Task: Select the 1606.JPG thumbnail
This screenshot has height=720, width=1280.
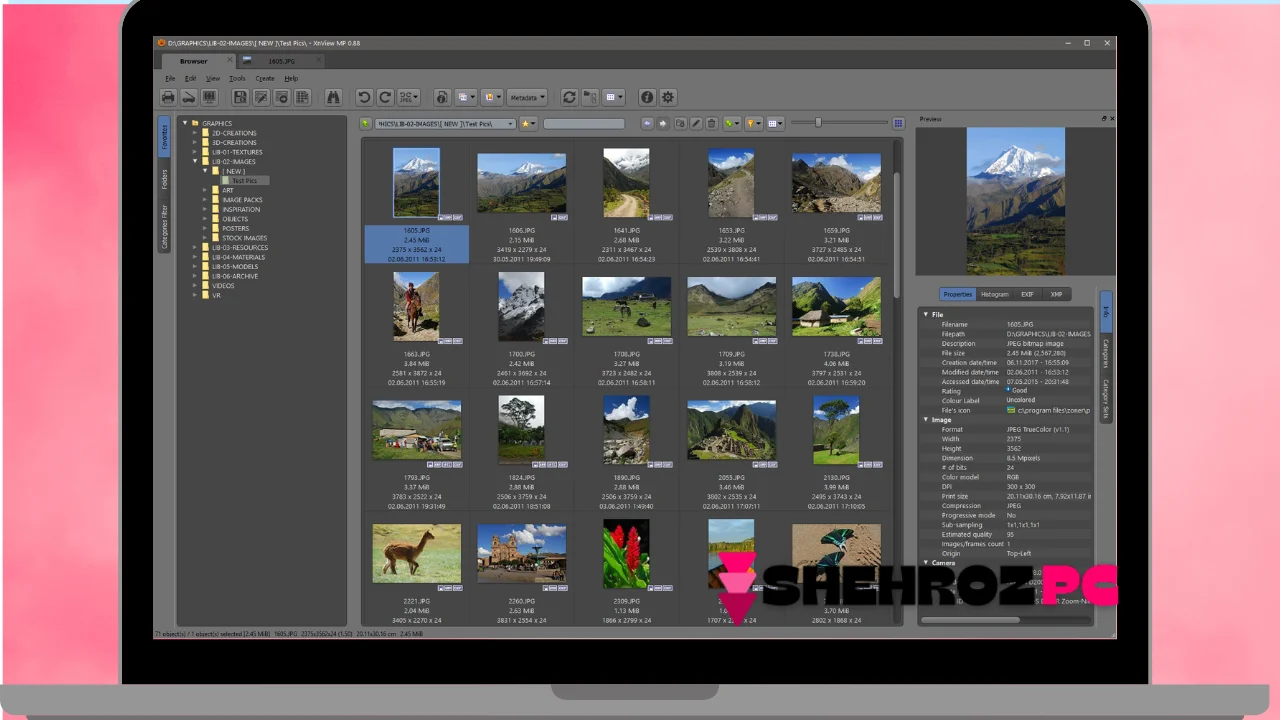Action: click(x=521, y=183)
